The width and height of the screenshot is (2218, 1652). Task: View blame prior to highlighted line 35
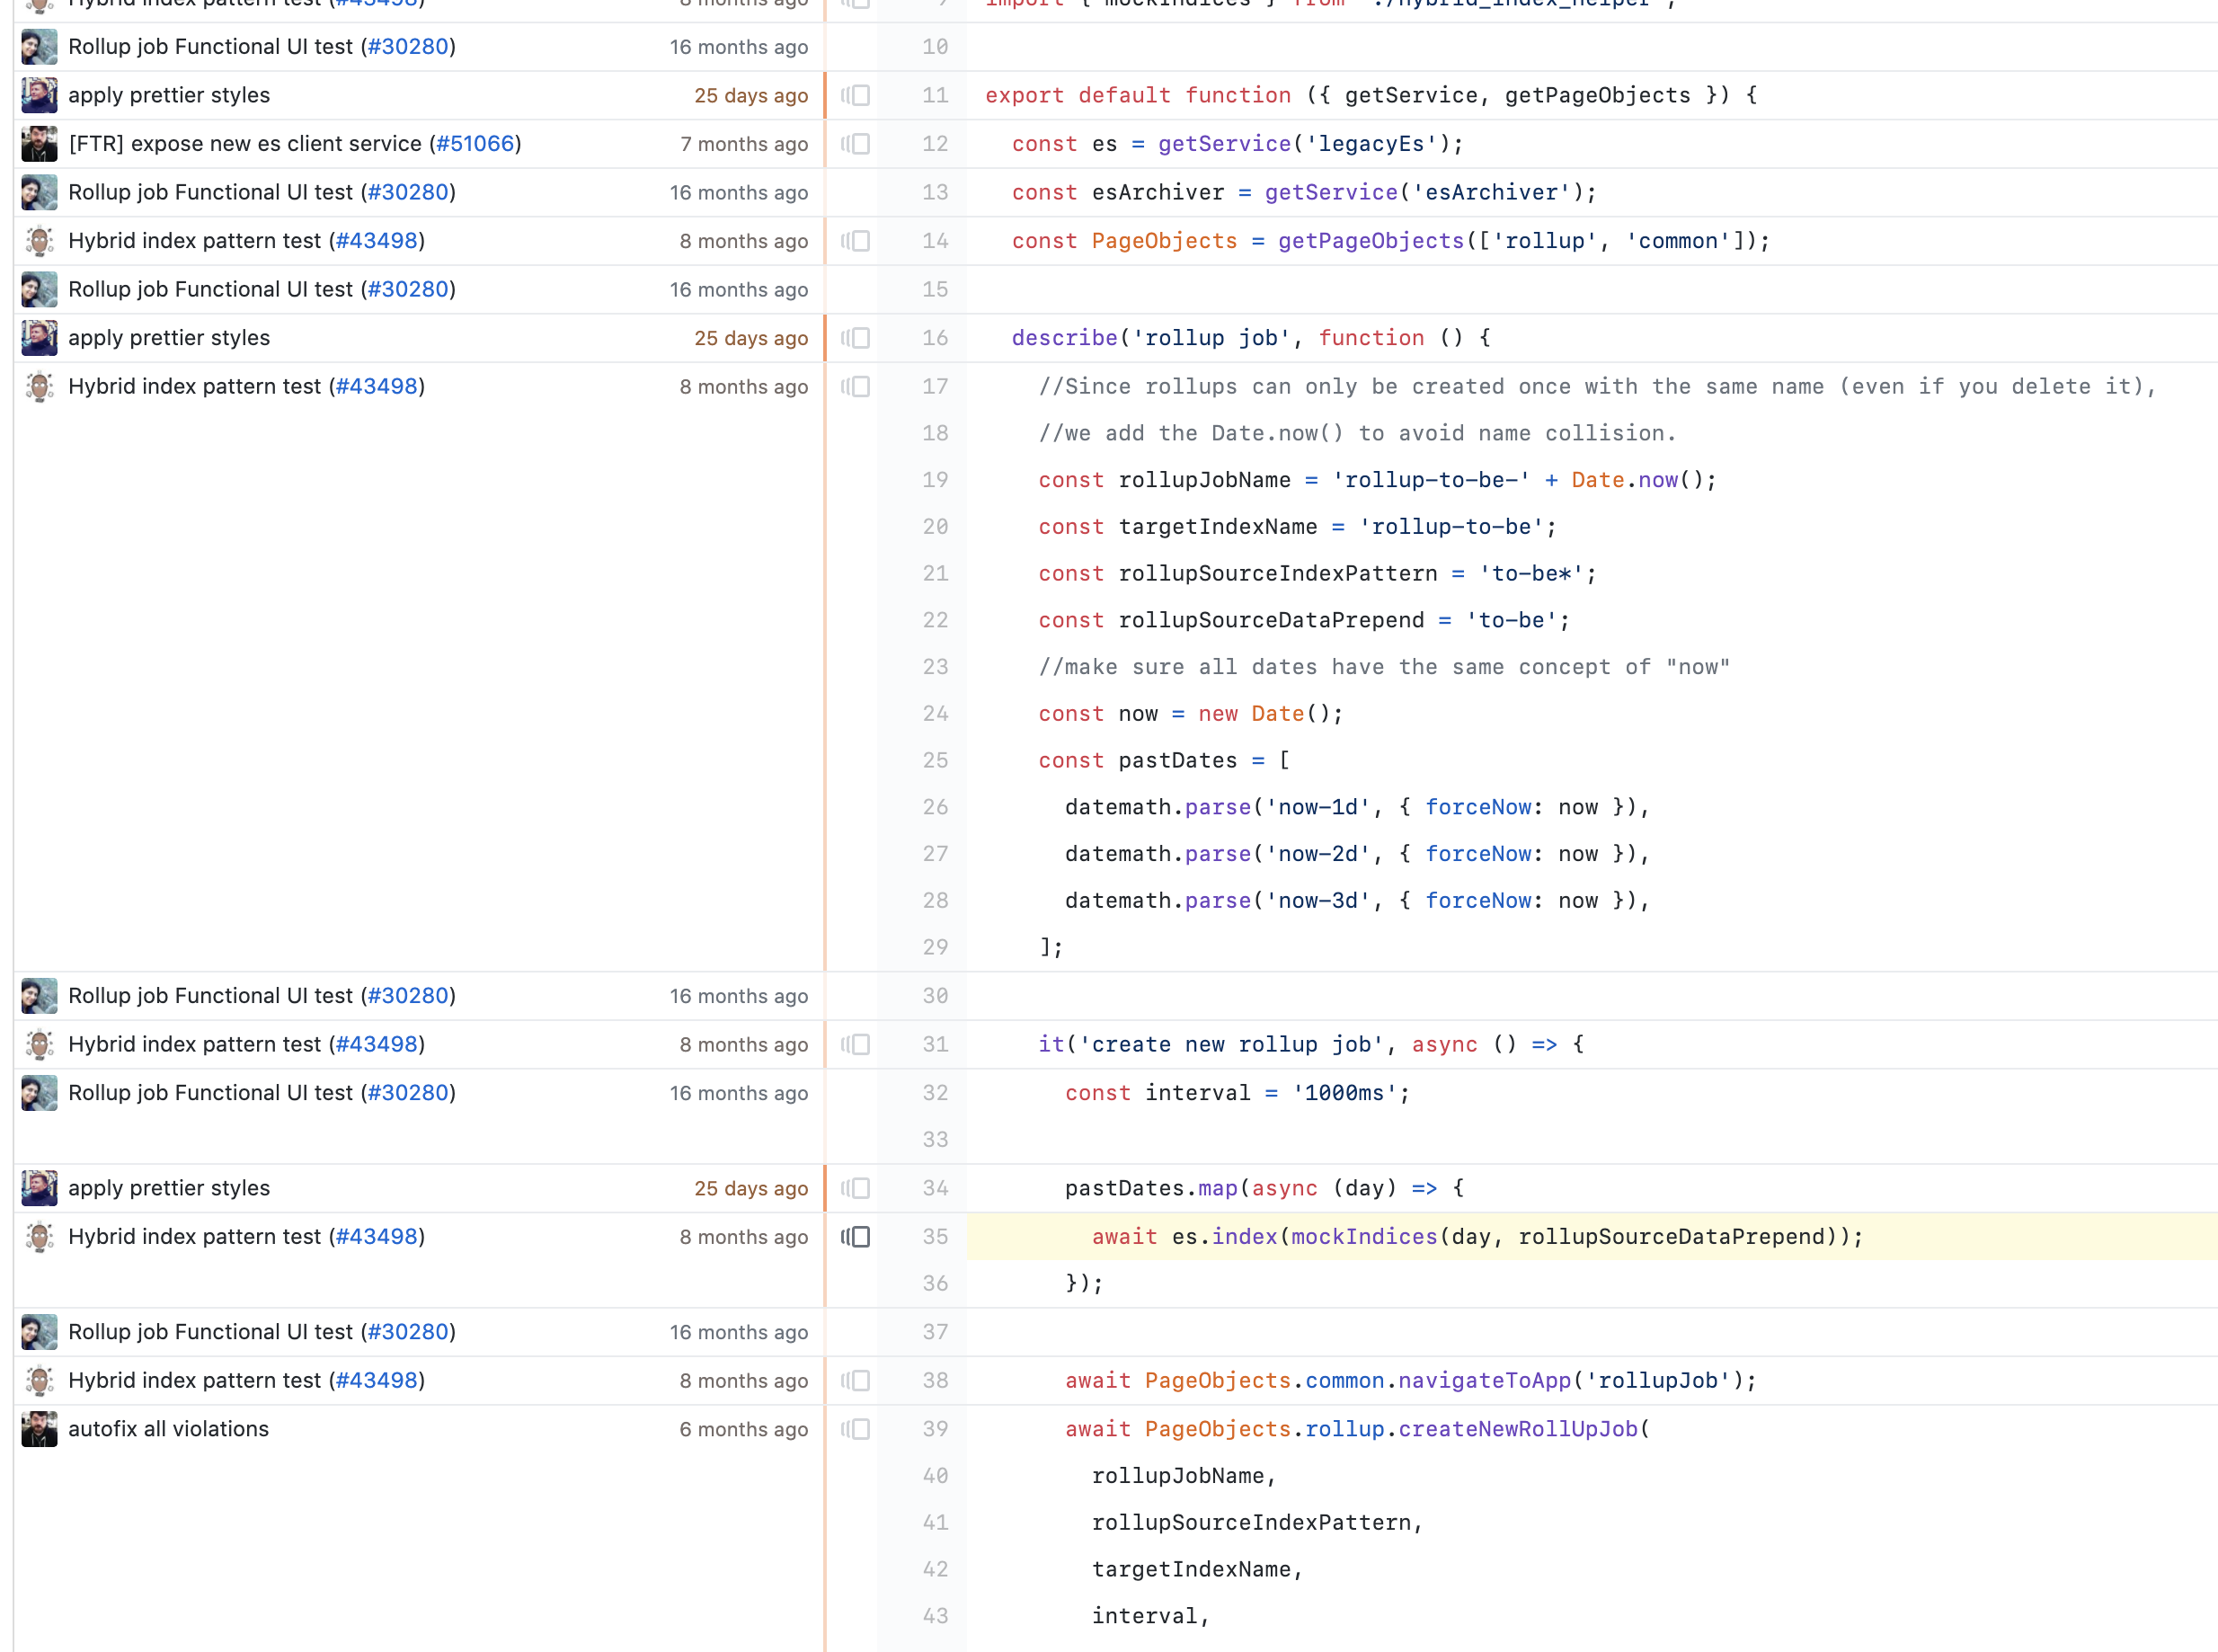pyautogui.click(x=855, y=1237)
